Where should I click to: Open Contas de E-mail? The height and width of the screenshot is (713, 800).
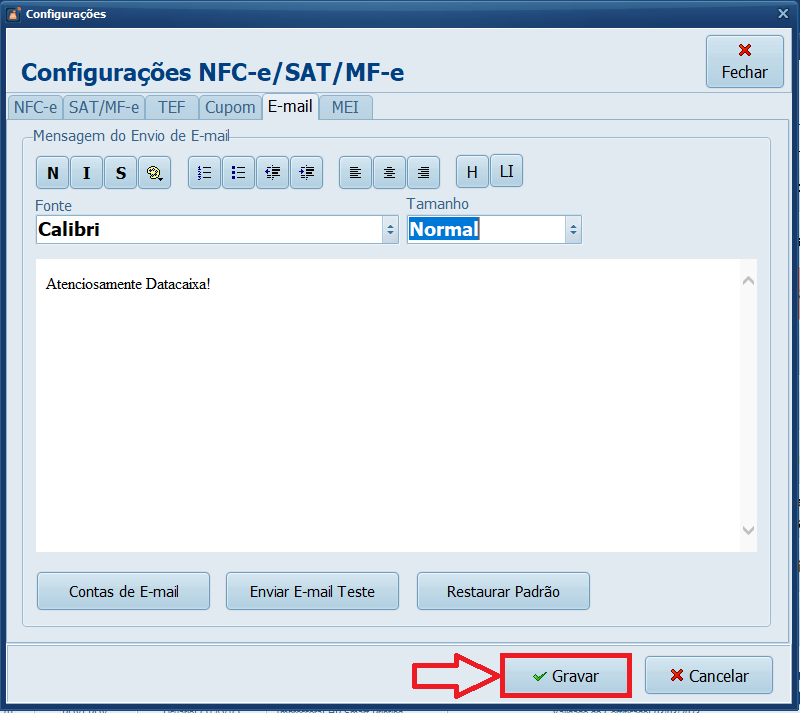pos(123,591)
